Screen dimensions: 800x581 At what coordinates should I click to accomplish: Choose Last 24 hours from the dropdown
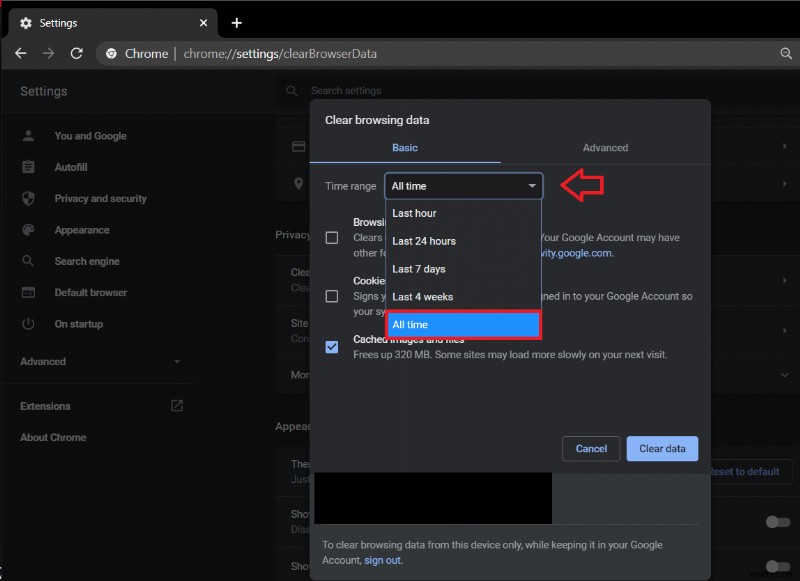point(424,241)
